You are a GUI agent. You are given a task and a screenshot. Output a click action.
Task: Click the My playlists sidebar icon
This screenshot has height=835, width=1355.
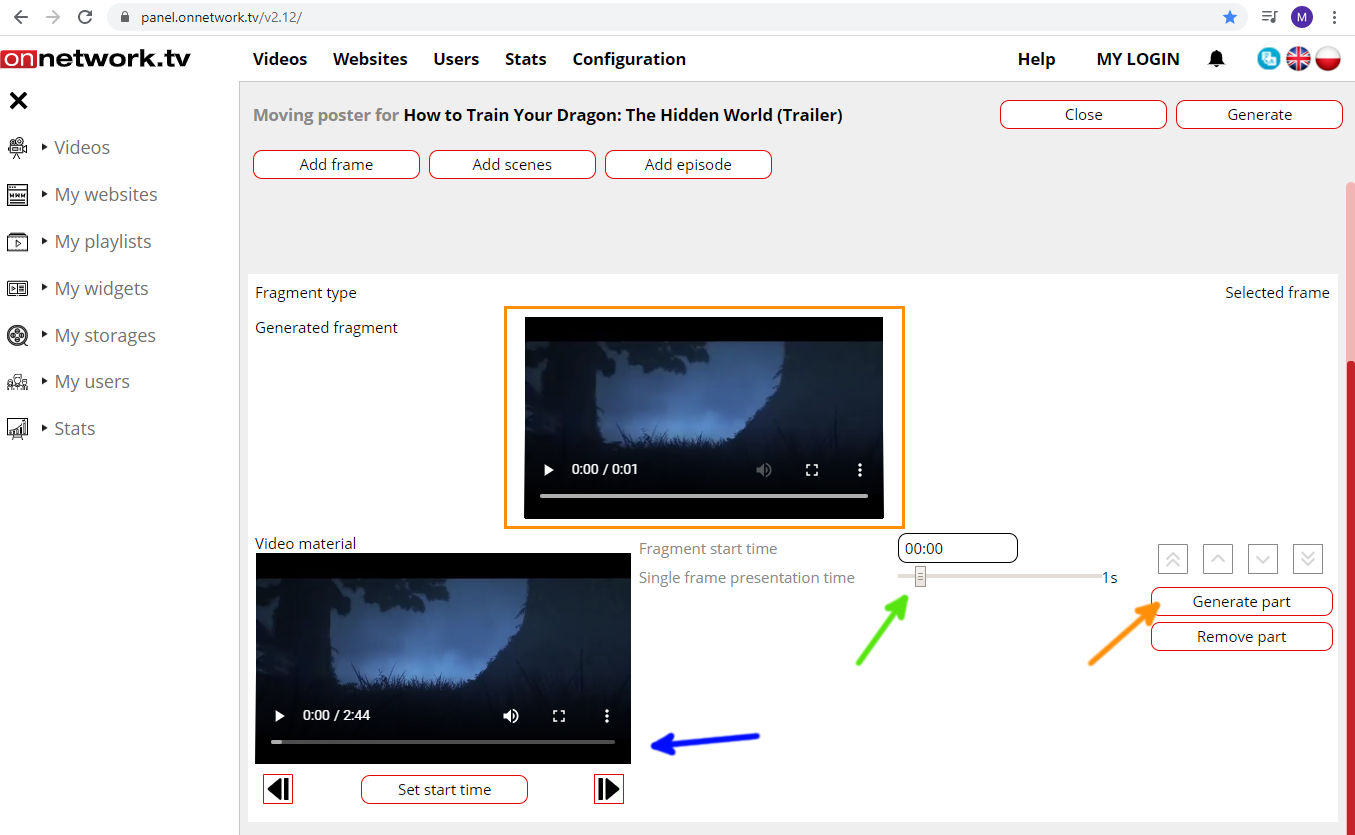click(17, 242)
